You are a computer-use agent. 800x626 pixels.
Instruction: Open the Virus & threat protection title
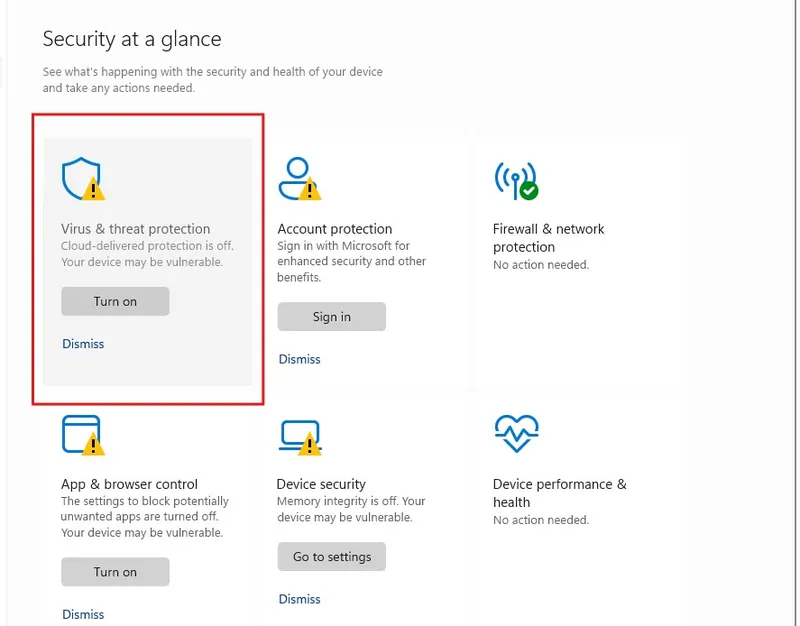pos(136,229)
